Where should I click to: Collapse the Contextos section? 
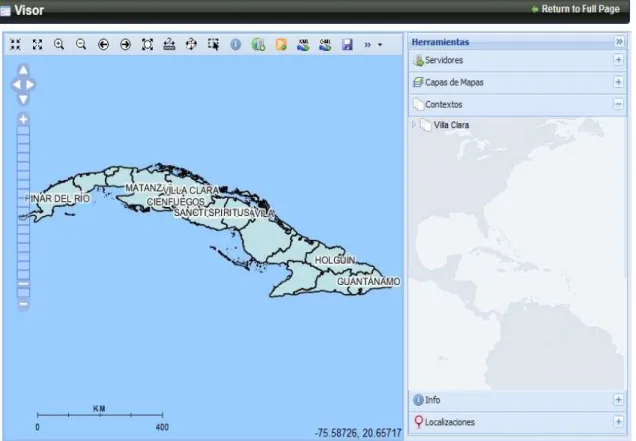pyautogui.click(x=618, y=104)
